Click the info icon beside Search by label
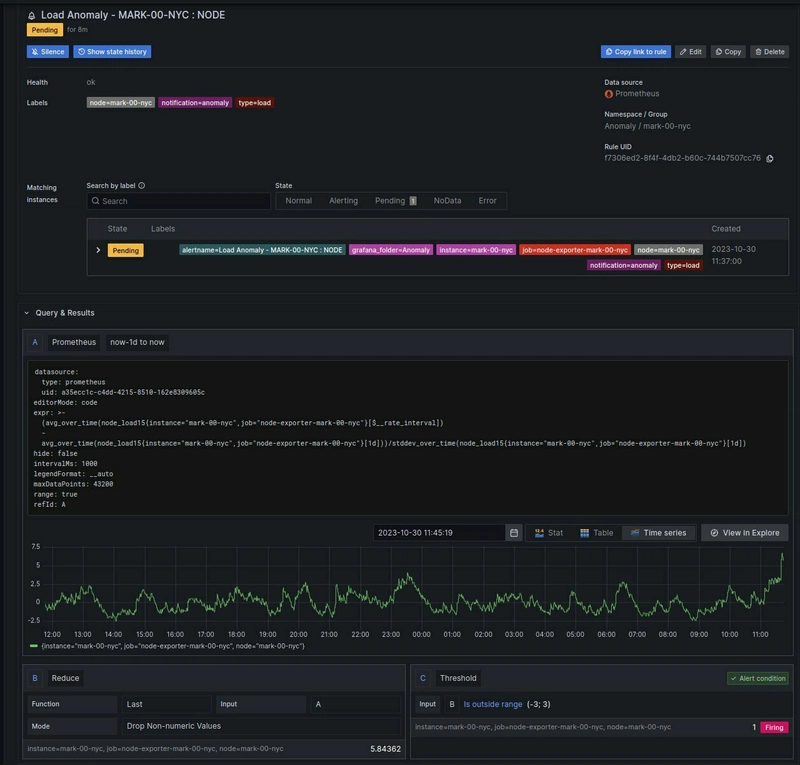 pyautogui.click(x=142, y=185)
